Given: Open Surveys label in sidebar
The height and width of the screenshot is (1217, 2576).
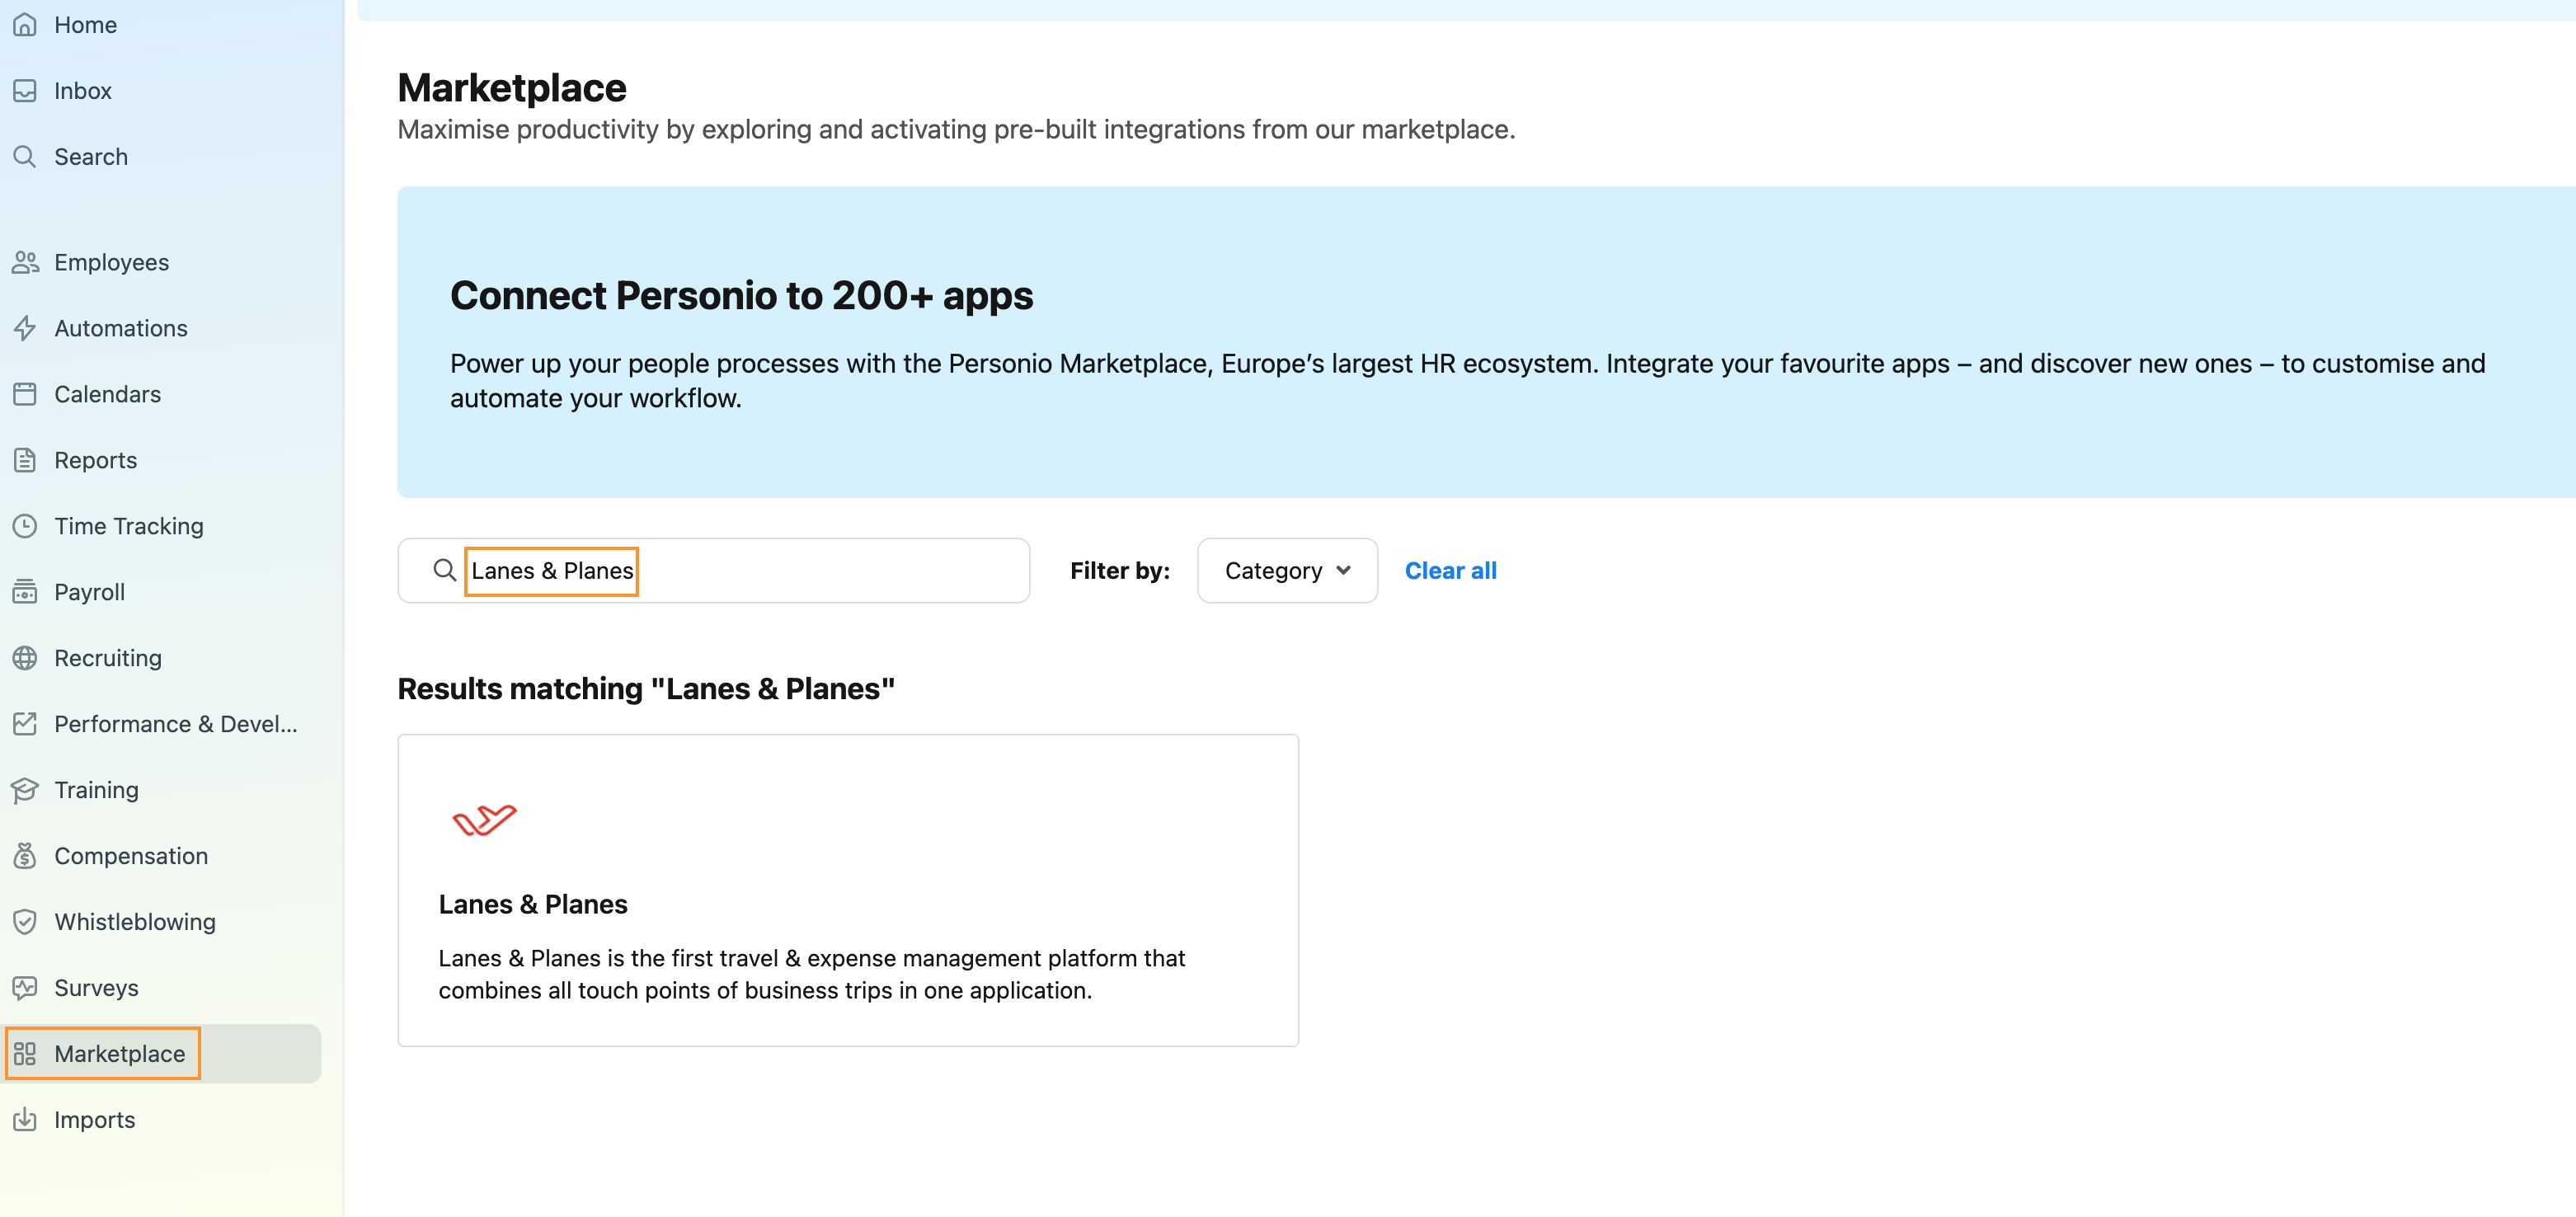Looking at the screenshot, I should [97, 988].
